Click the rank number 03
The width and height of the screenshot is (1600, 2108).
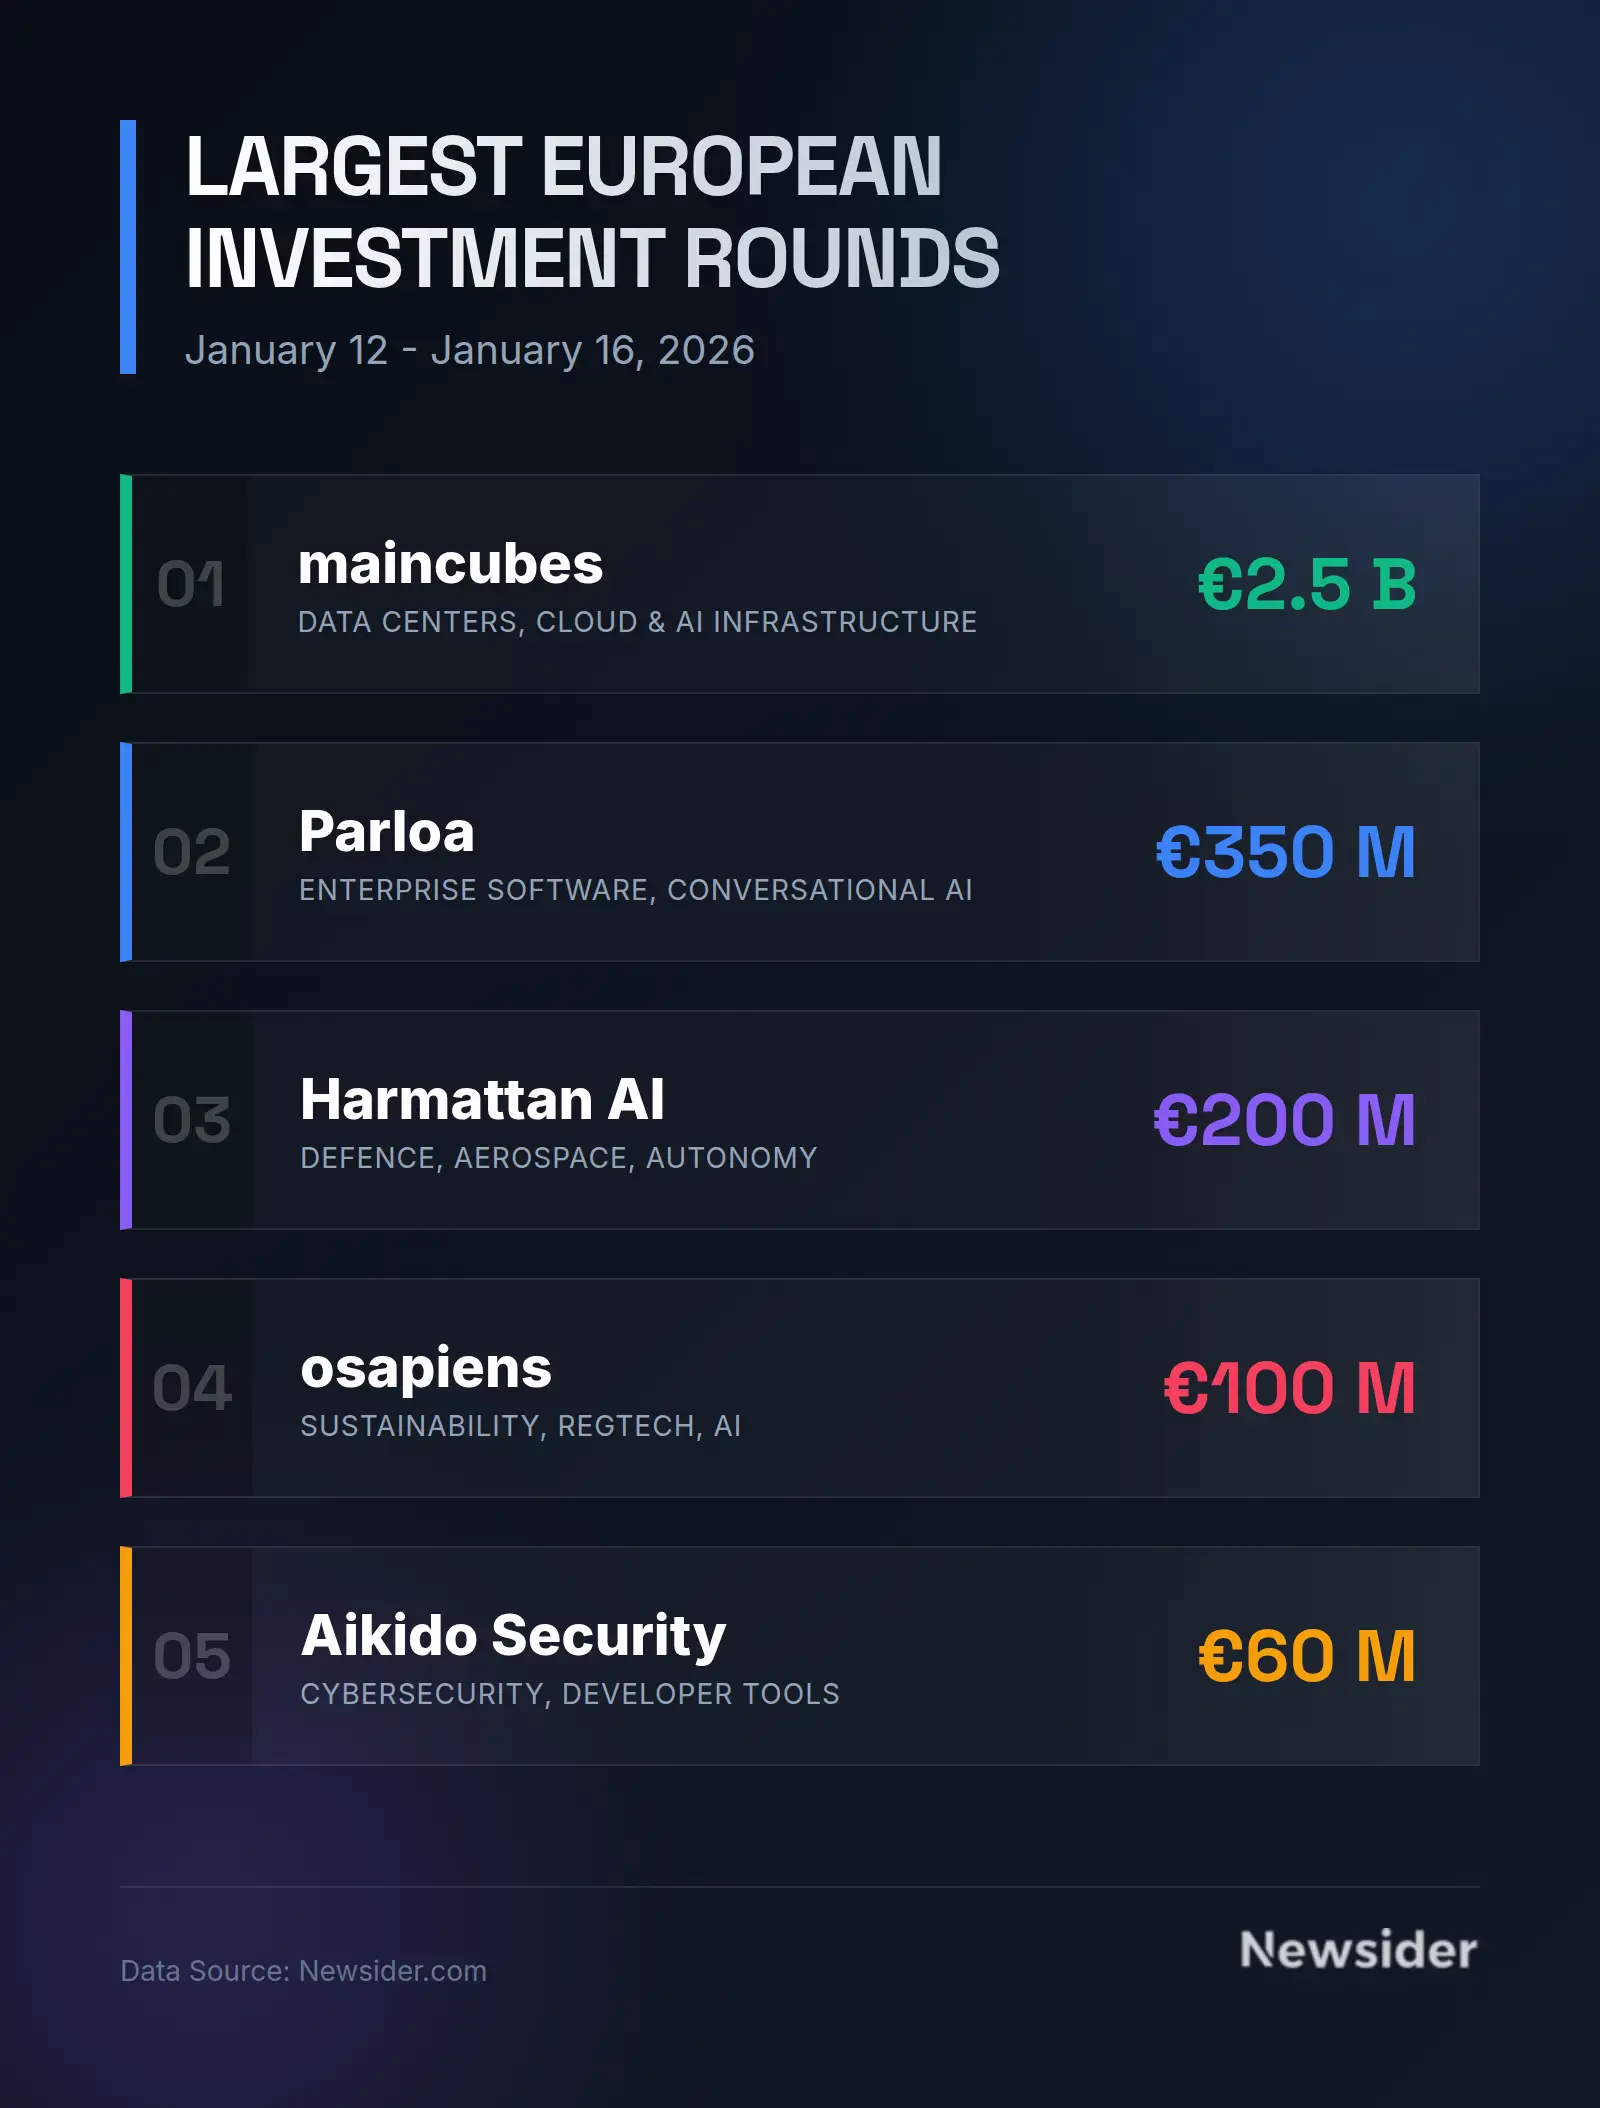click(x=191, y=1120)
